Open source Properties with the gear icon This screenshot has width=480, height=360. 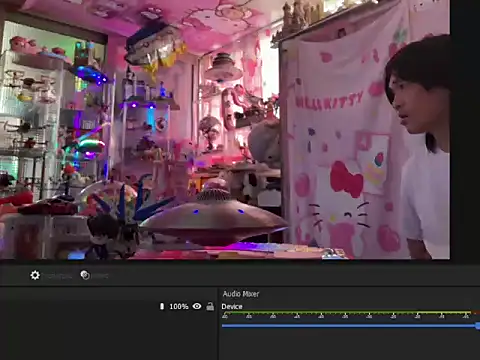[x=35, y=275]
